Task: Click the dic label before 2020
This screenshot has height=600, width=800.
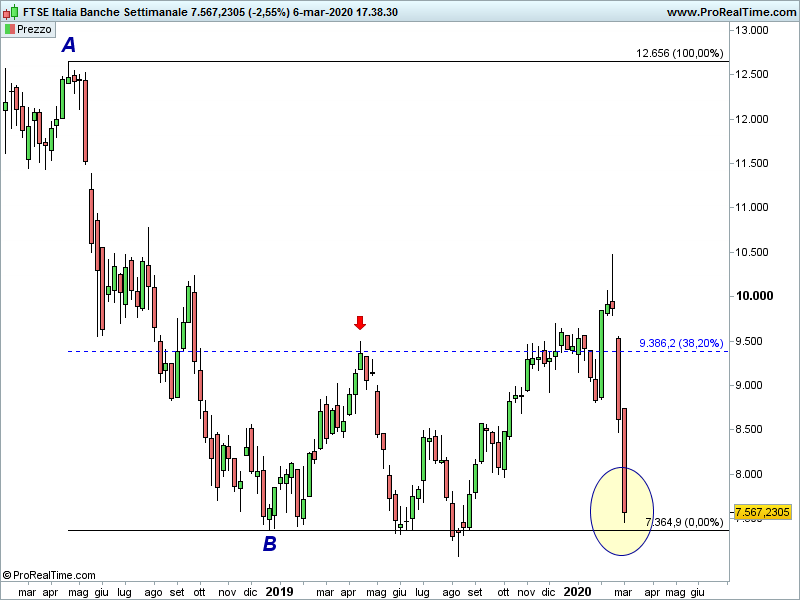Action: (x=548, y=592)
